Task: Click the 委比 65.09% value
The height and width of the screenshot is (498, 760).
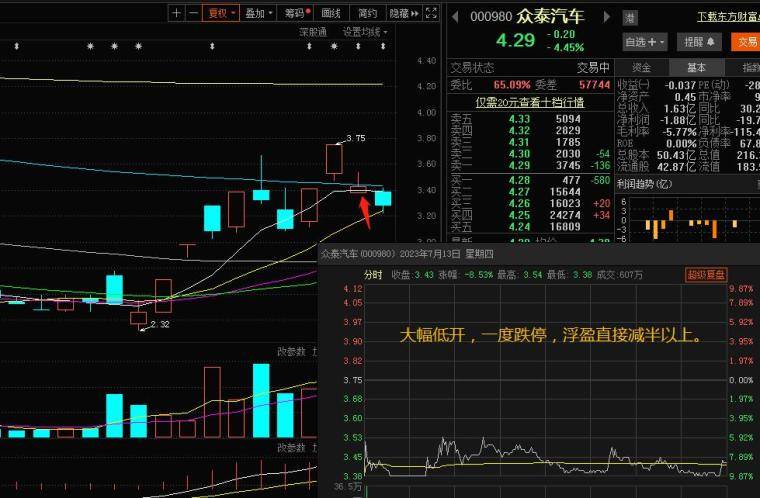Action: 512,85
